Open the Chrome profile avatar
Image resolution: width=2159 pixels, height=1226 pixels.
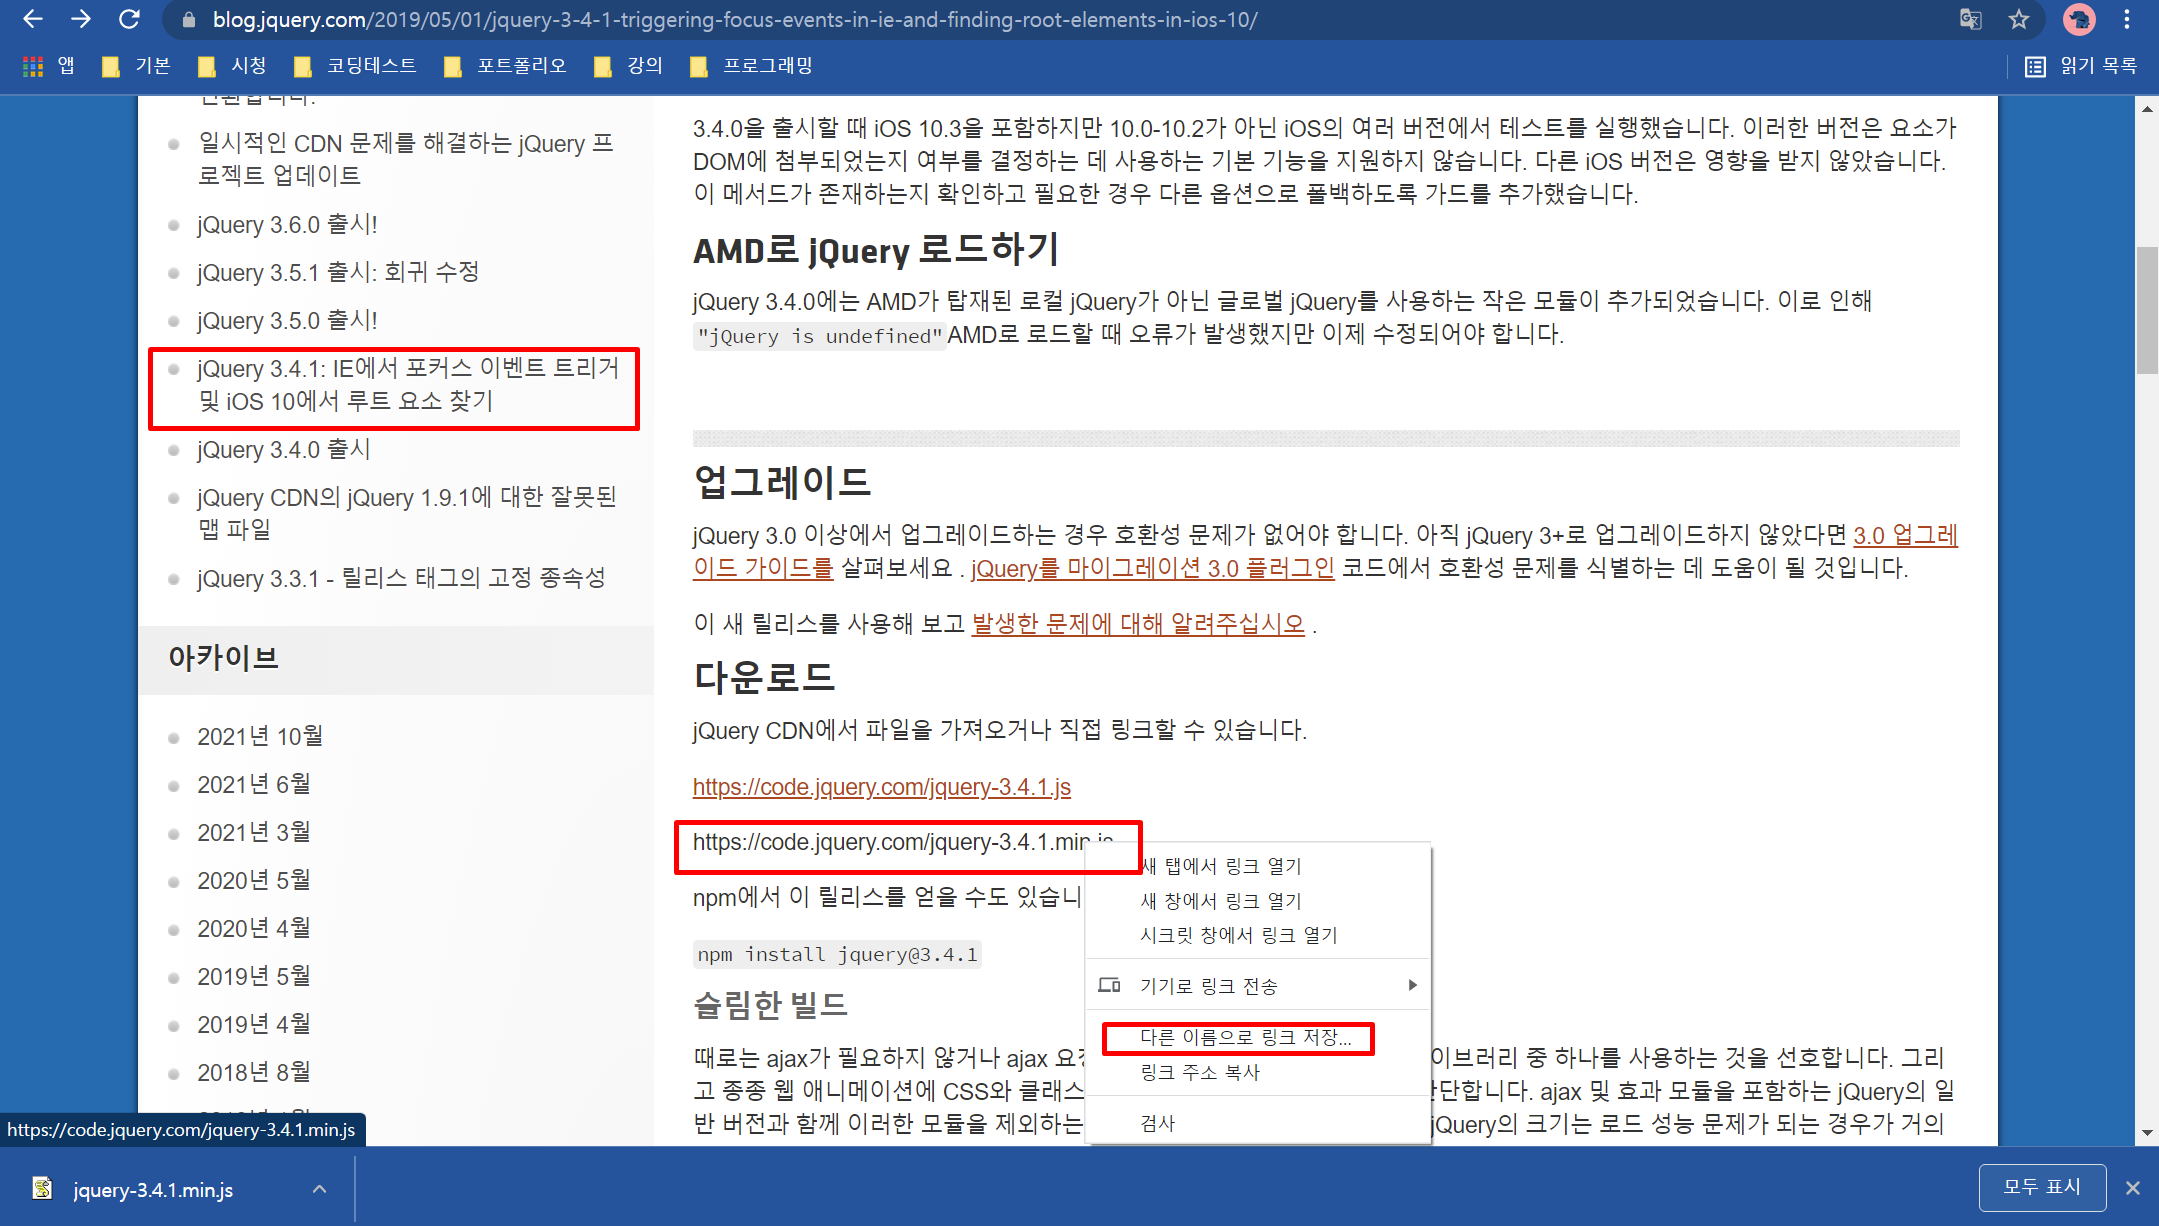tap(2078, 19)
